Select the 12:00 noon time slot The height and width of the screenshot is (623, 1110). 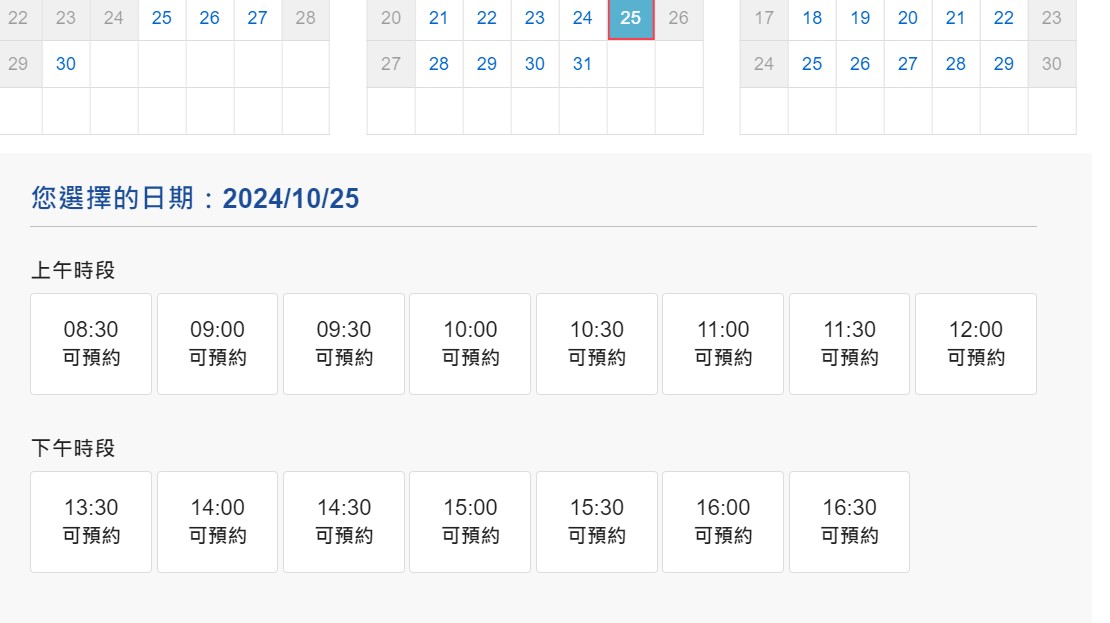point(976,343)
